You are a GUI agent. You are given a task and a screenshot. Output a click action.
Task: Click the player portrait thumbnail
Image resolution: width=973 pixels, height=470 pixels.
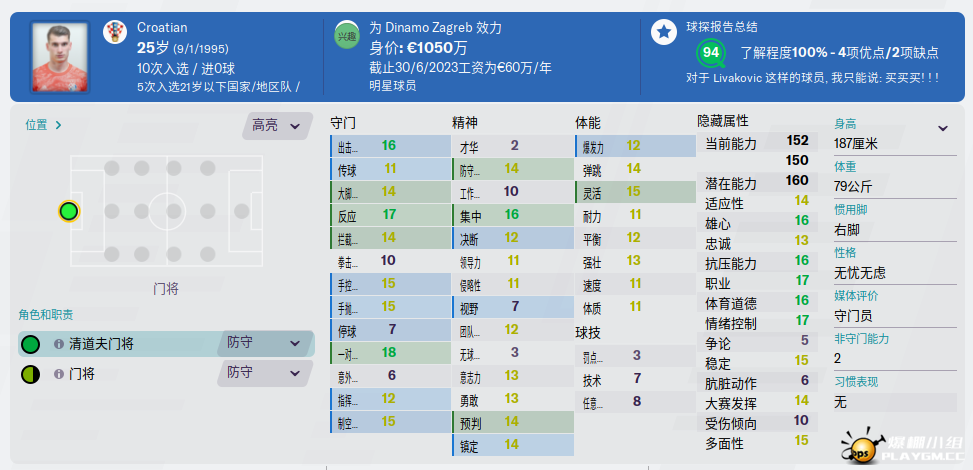point(60,57)
